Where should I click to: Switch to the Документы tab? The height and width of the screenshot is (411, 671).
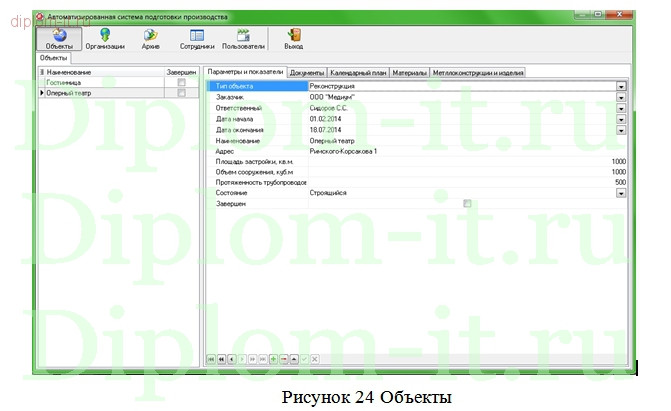307,73
